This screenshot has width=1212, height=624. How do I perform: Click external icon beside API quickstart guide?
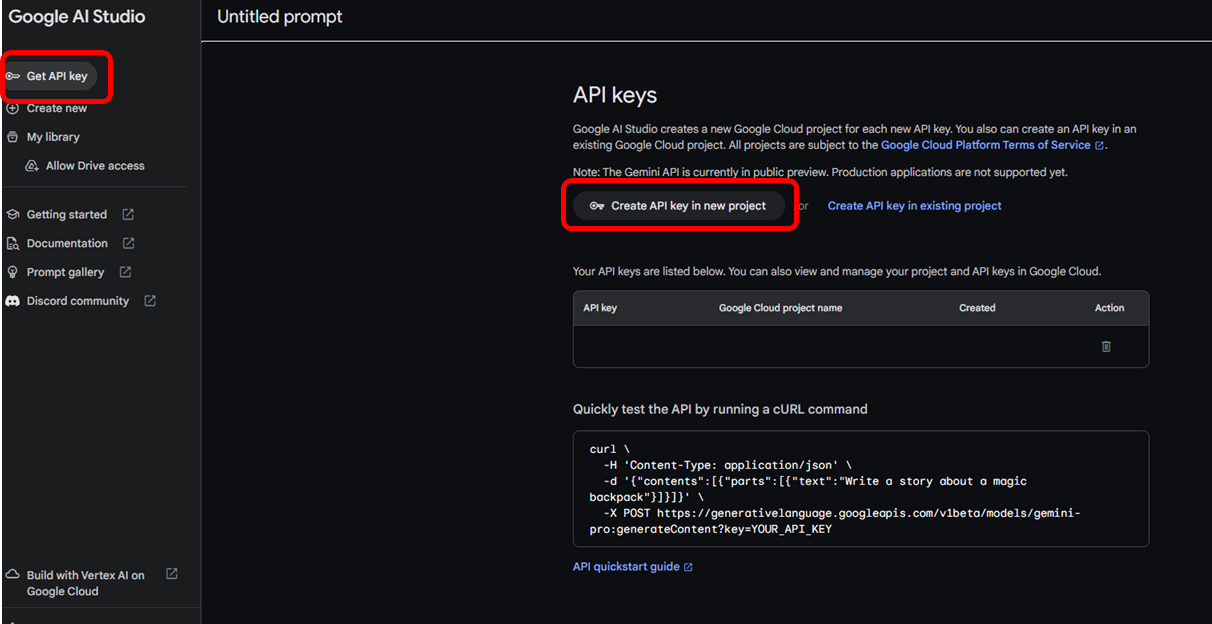[x=688, y=568]
